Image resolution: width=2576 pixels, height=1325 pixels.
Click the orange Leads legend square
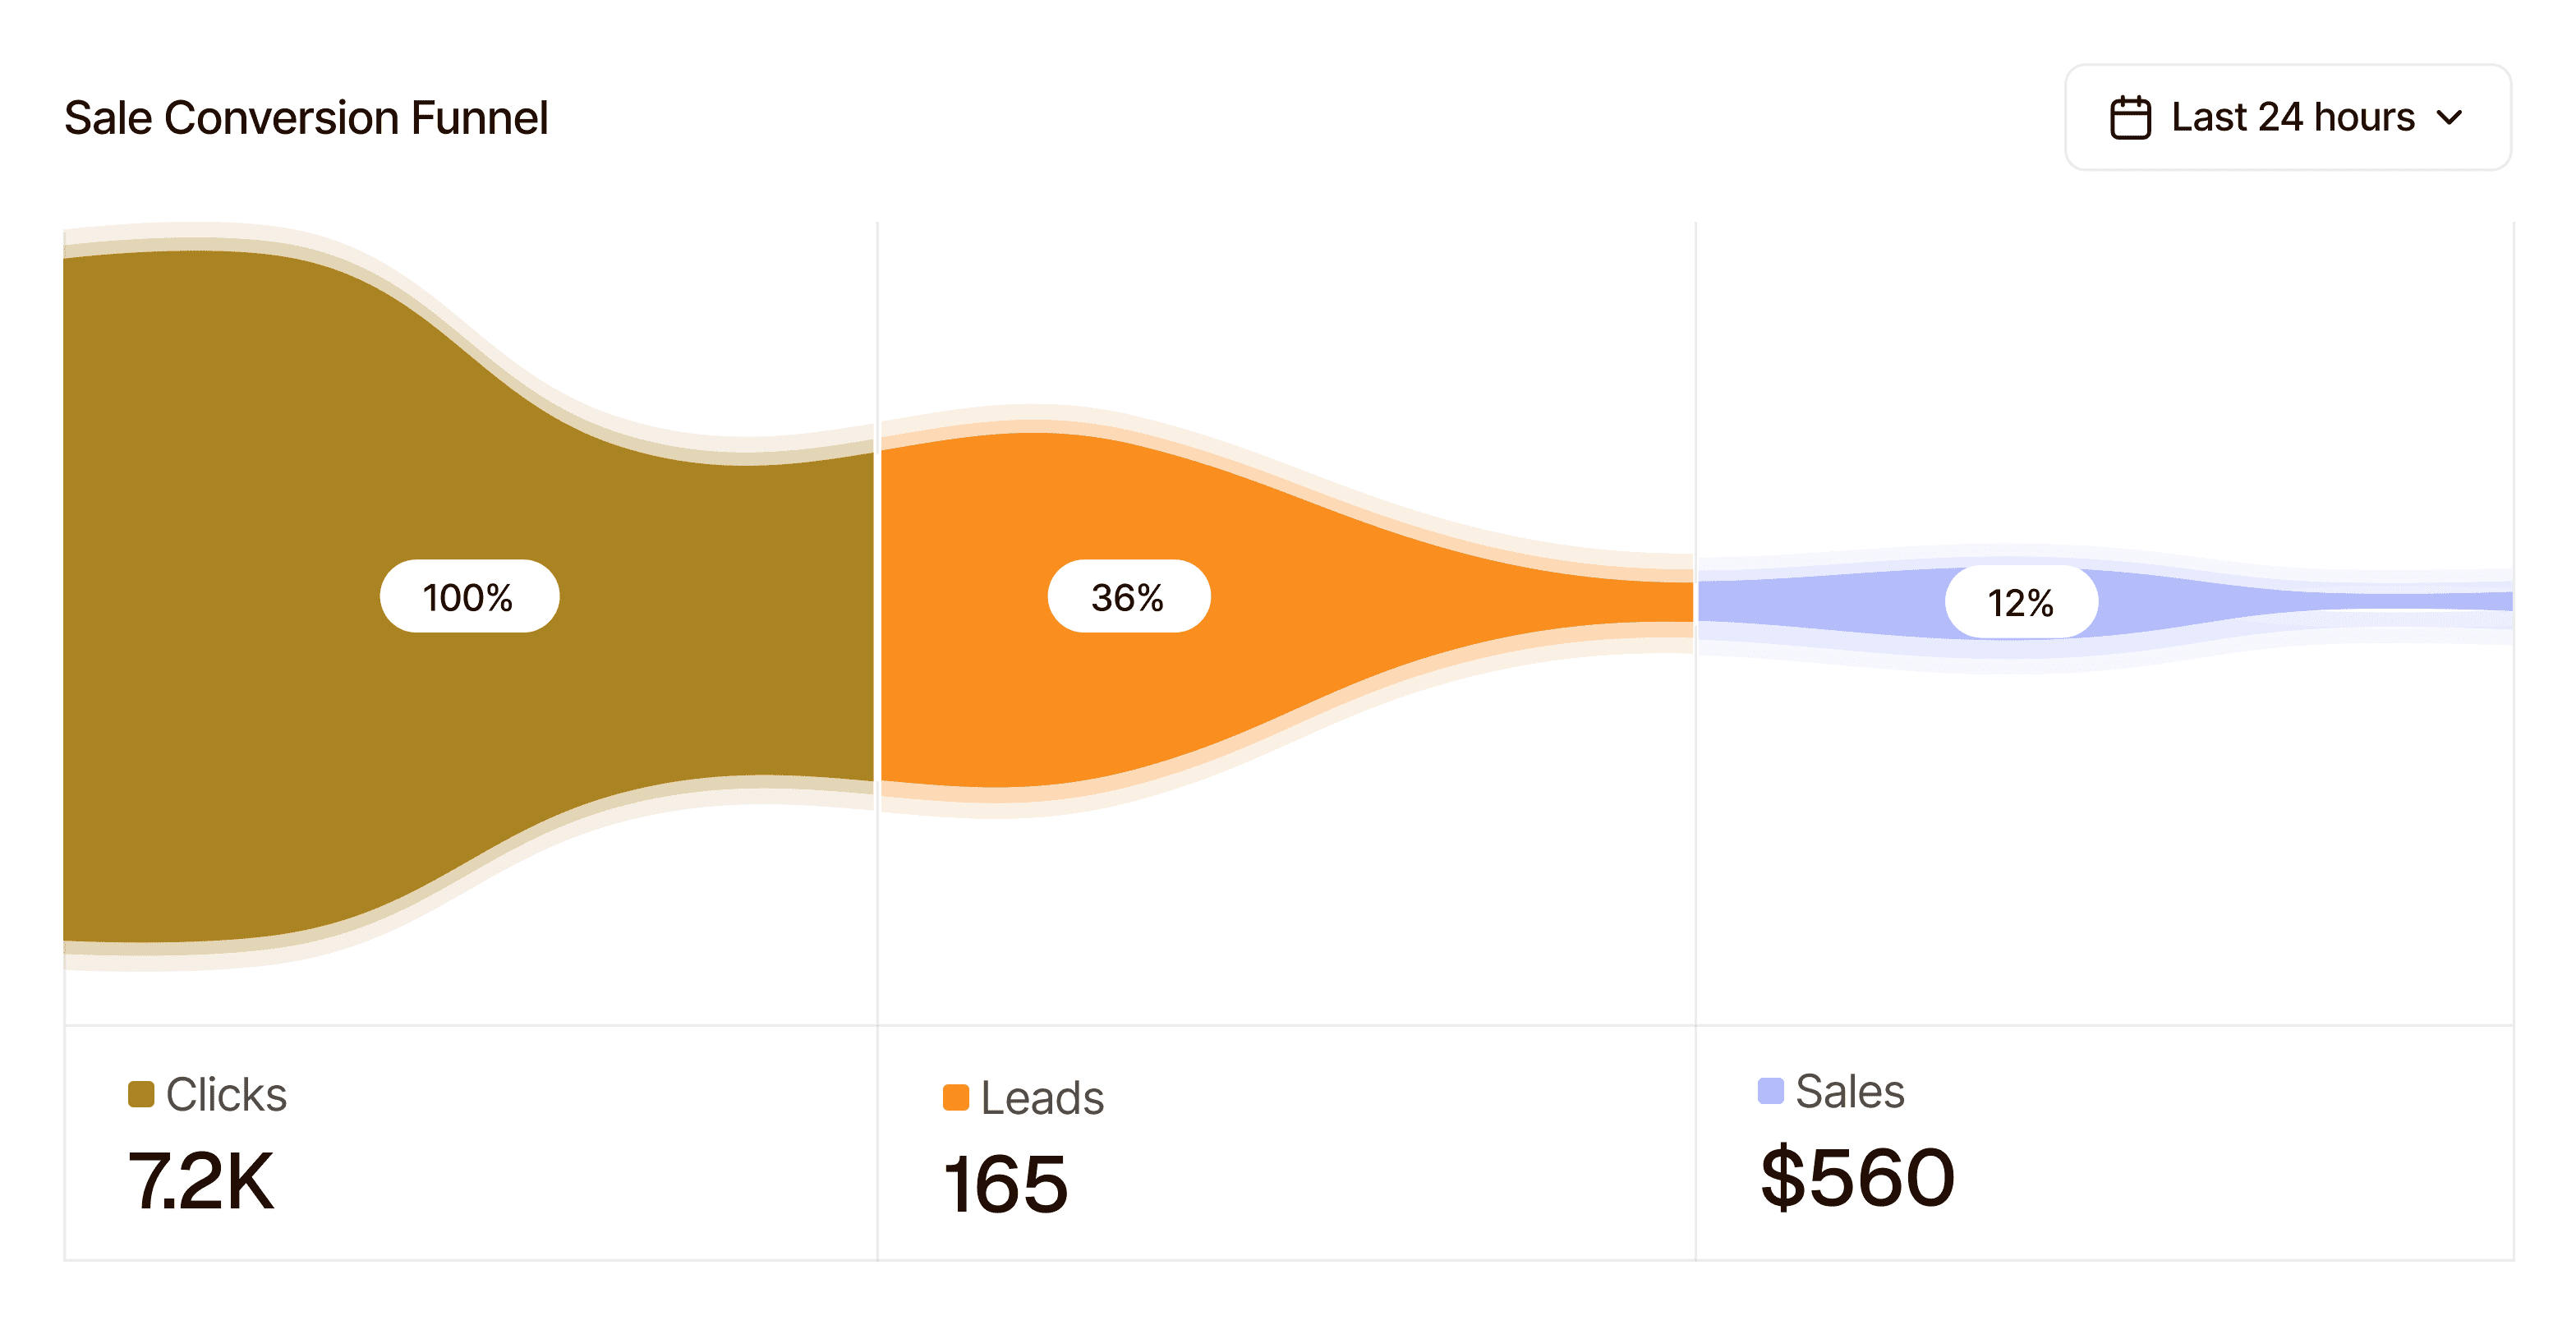click(x=956, y=1097)
